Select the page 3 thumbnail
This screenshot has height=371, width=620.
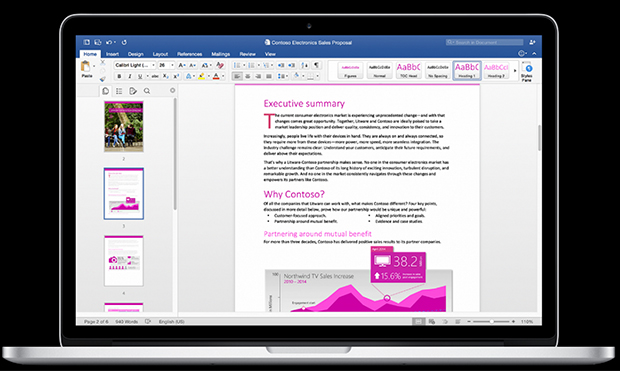(124, 193)
